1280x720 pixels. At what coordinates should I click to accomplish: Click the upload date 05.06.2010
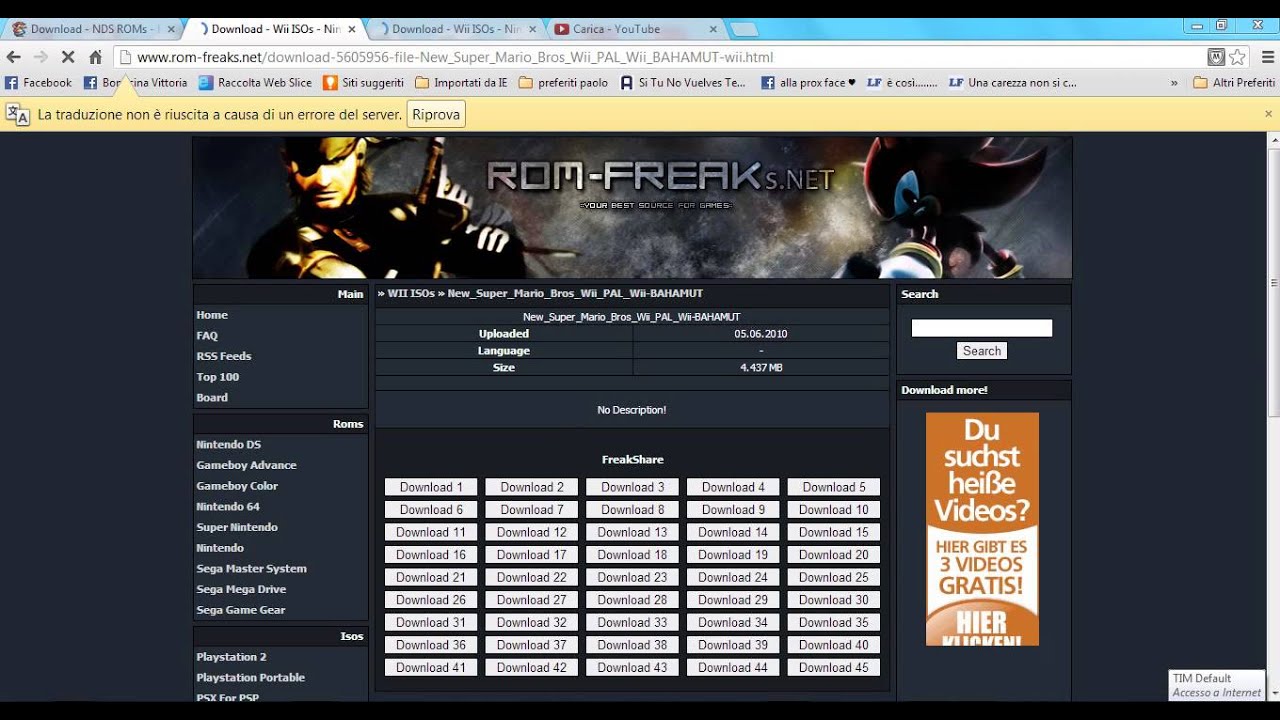(x=761, y=334)
